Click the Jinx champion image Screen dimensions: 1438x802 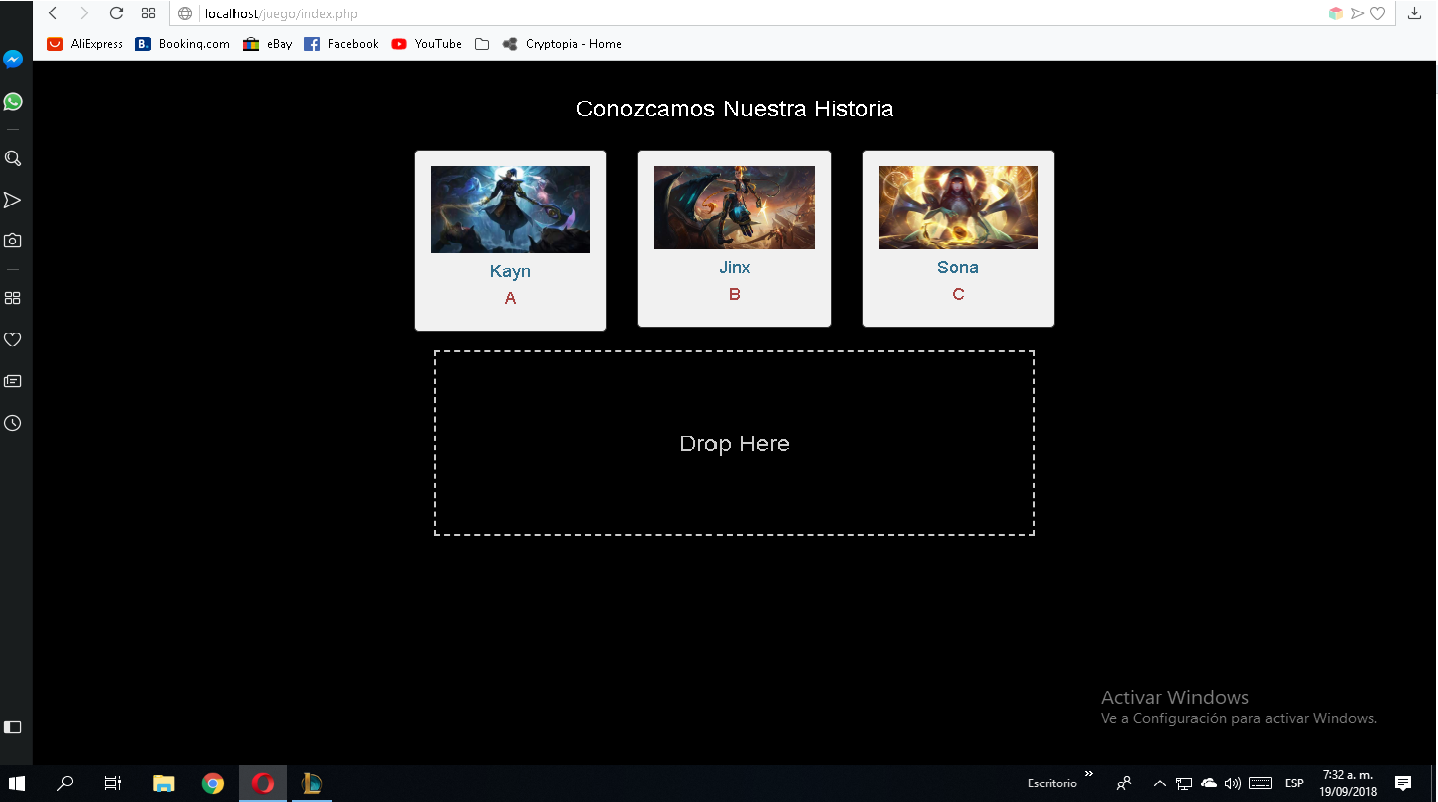tap(734, 207)
